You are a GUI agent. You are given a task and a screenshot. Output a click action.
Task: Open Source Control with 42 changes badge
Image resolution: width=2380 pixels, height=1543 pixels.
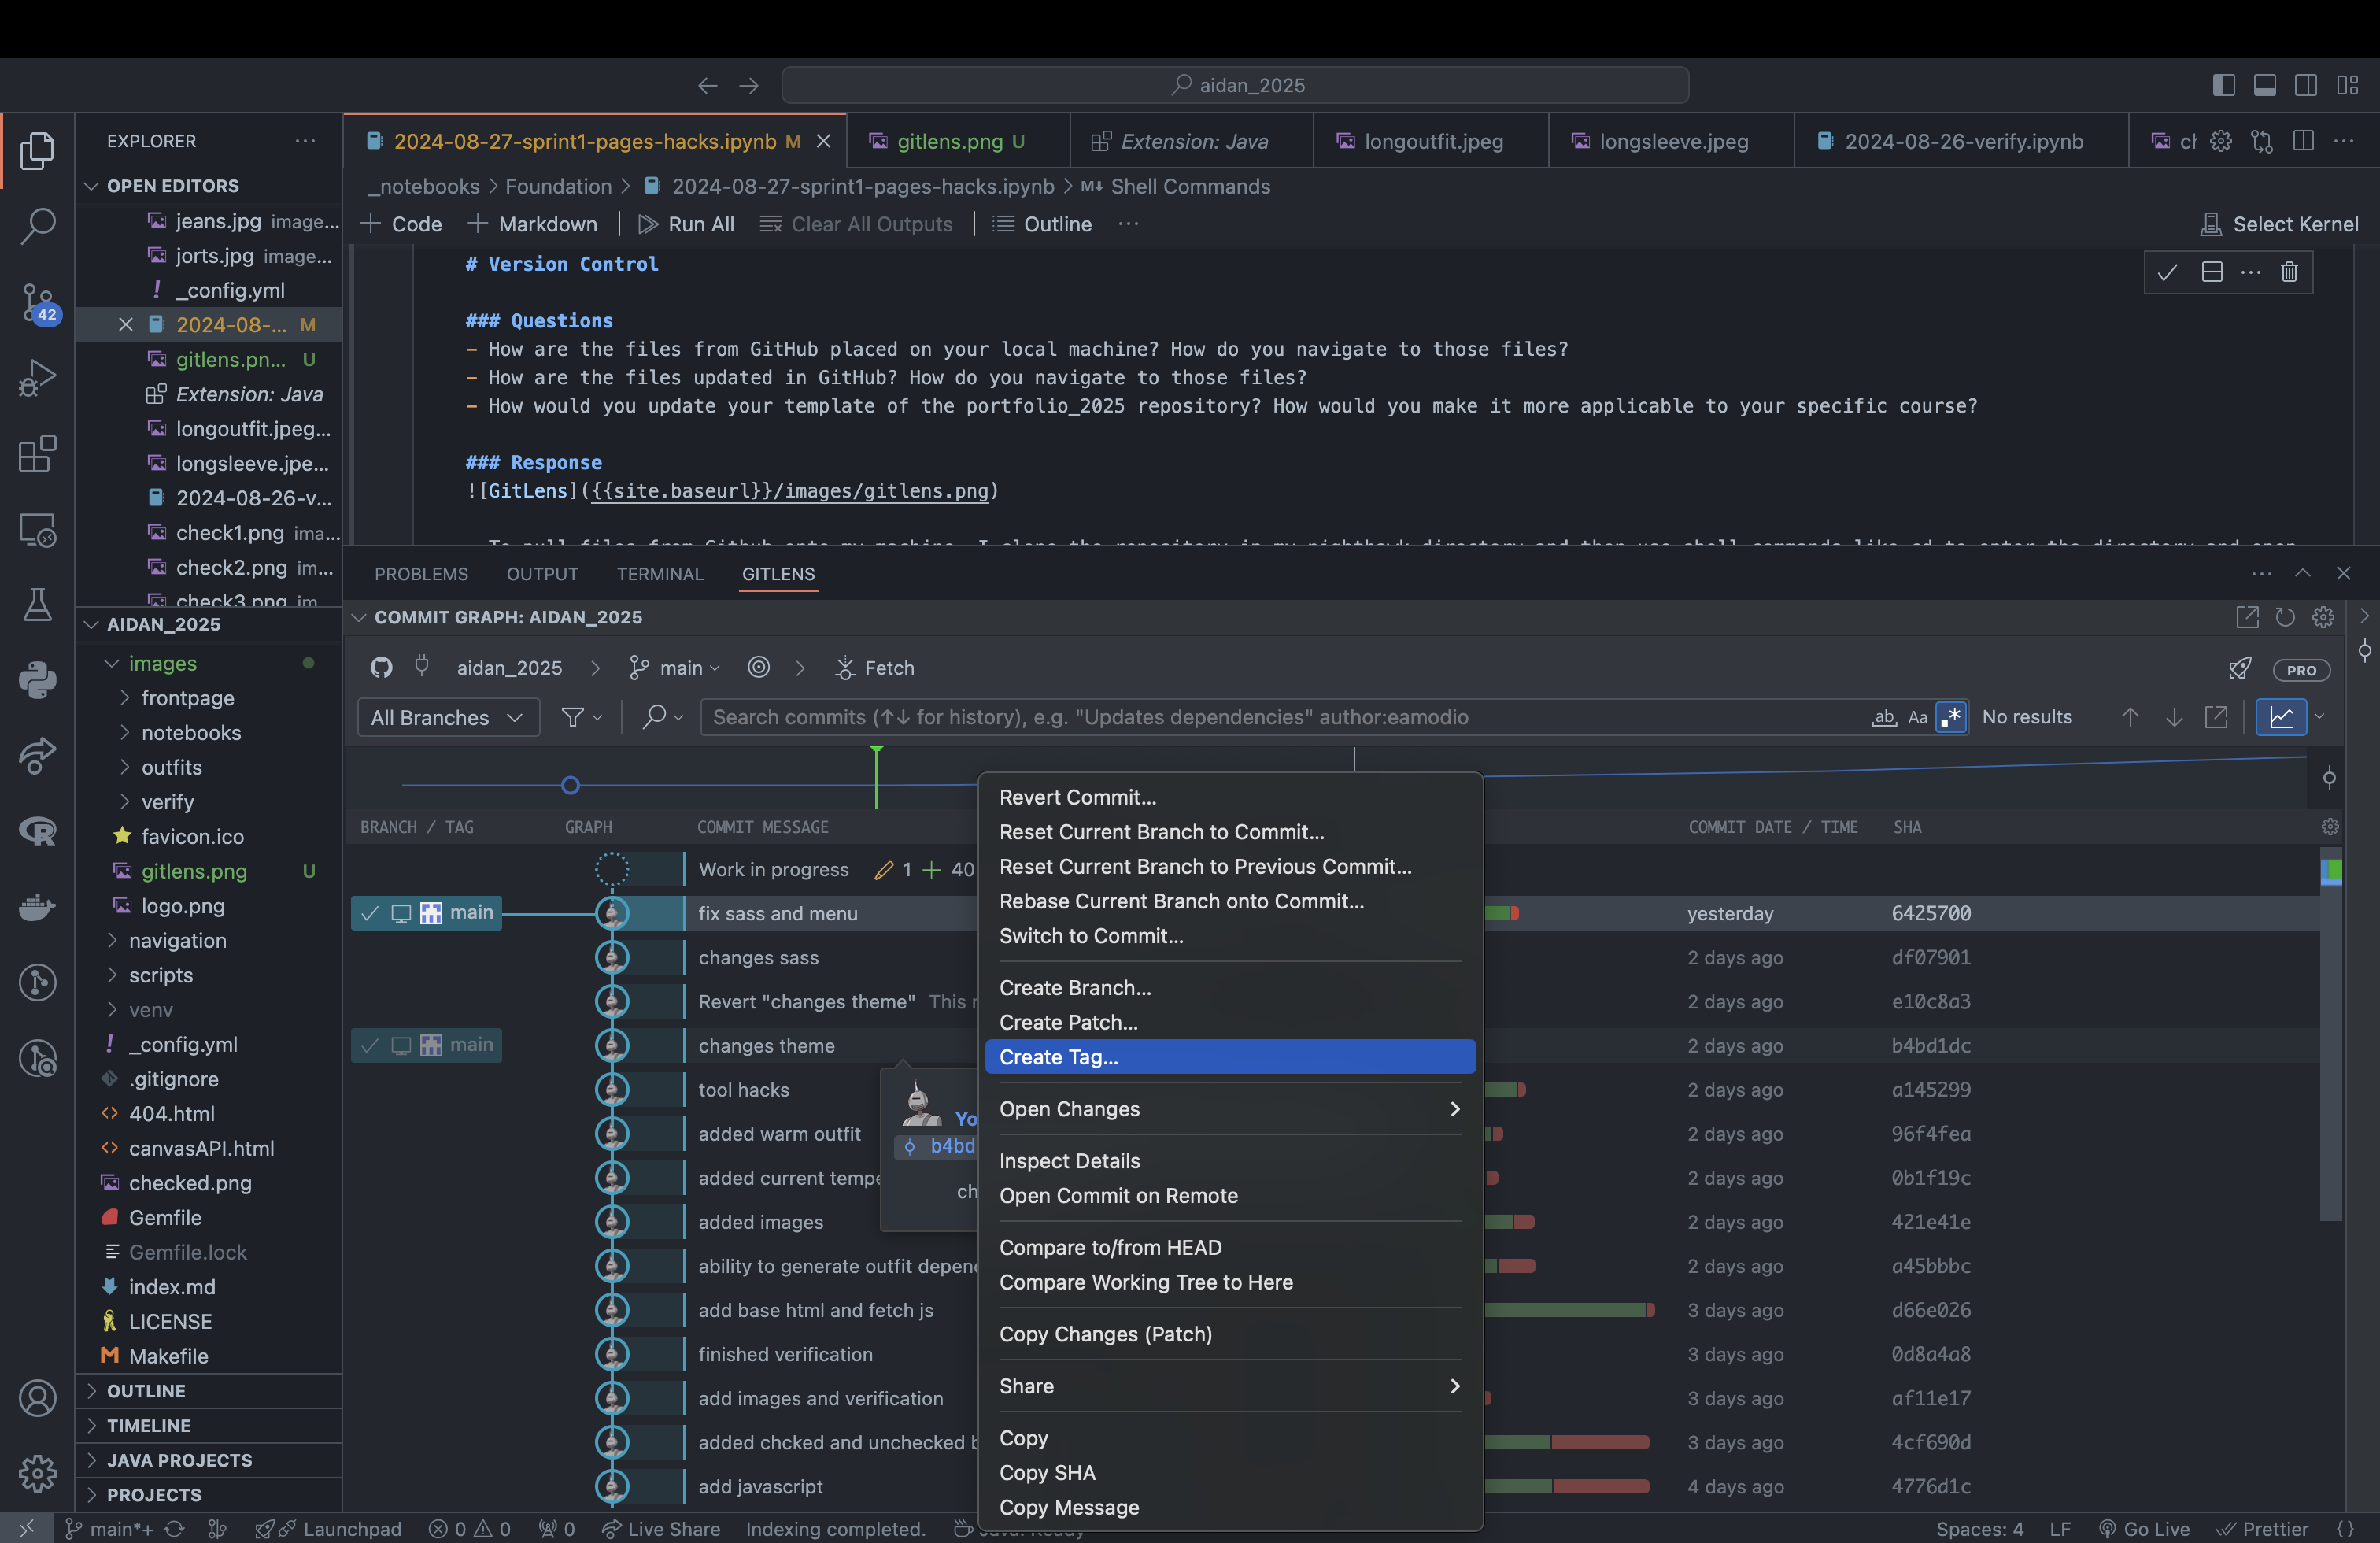click(39, 302)
